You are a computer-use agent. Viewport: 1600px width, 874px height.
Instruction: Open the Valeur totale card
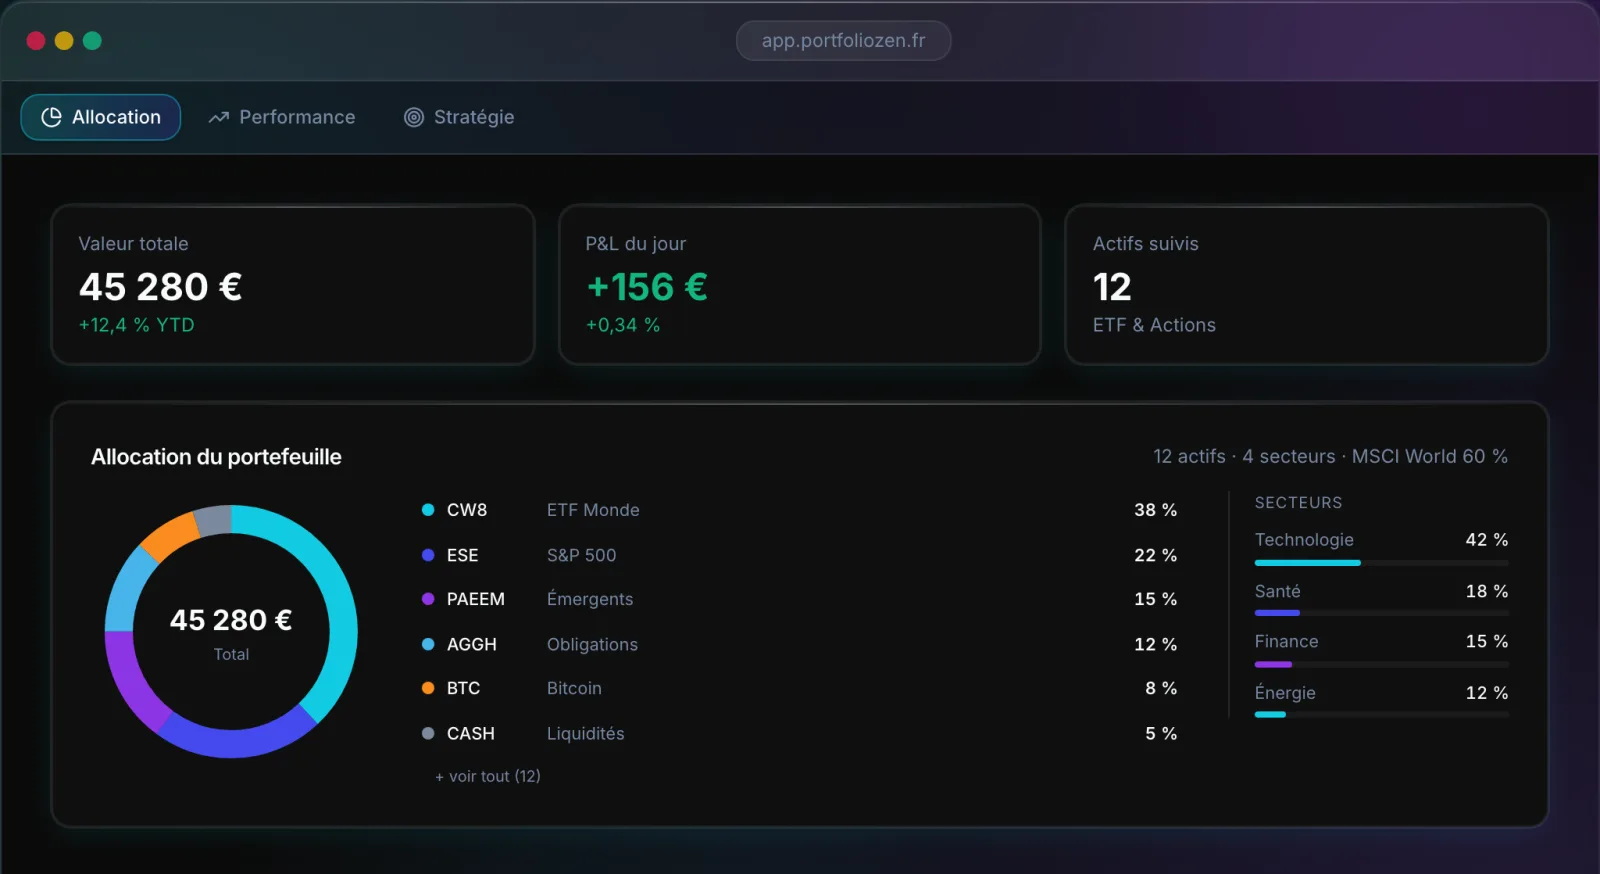pyautogui.click(x=293, y=285)
